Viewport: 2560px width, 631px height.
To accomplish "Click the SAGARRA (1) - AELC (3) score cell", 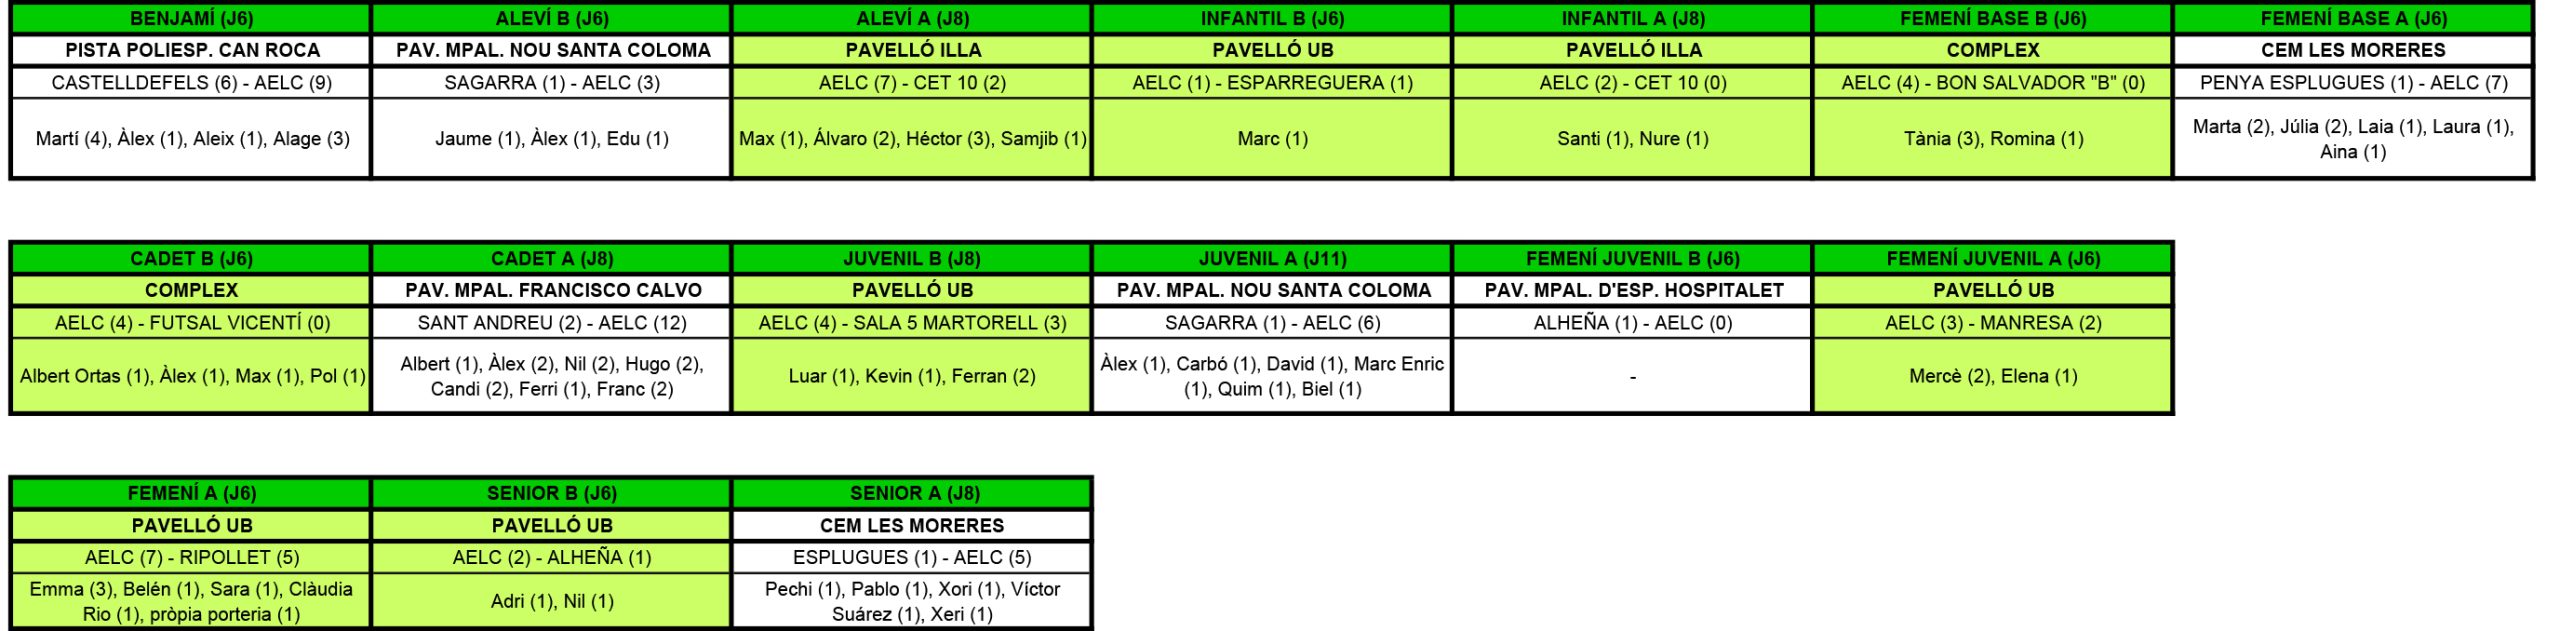I will pyautogui.click(x=552, y=83).
